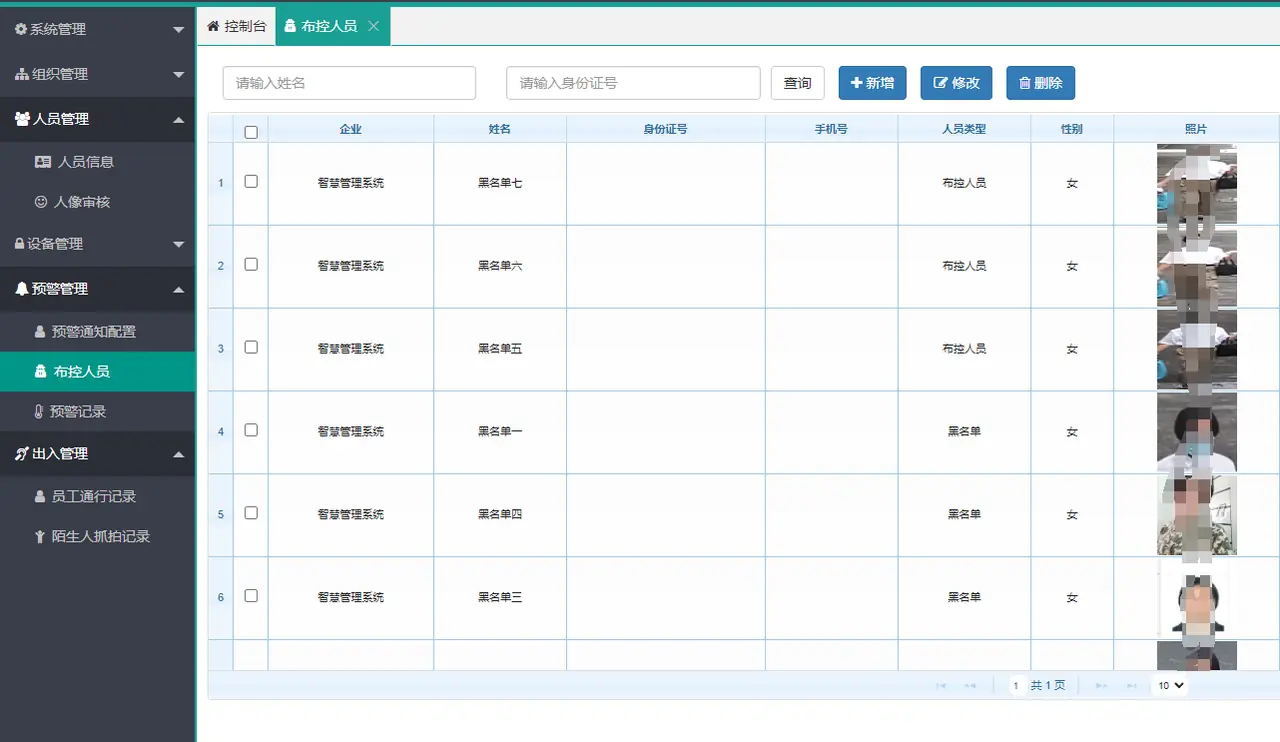Go to the last page arrow in pager
Viewport: 1280px width, 742px height.
coord(1132,686)
